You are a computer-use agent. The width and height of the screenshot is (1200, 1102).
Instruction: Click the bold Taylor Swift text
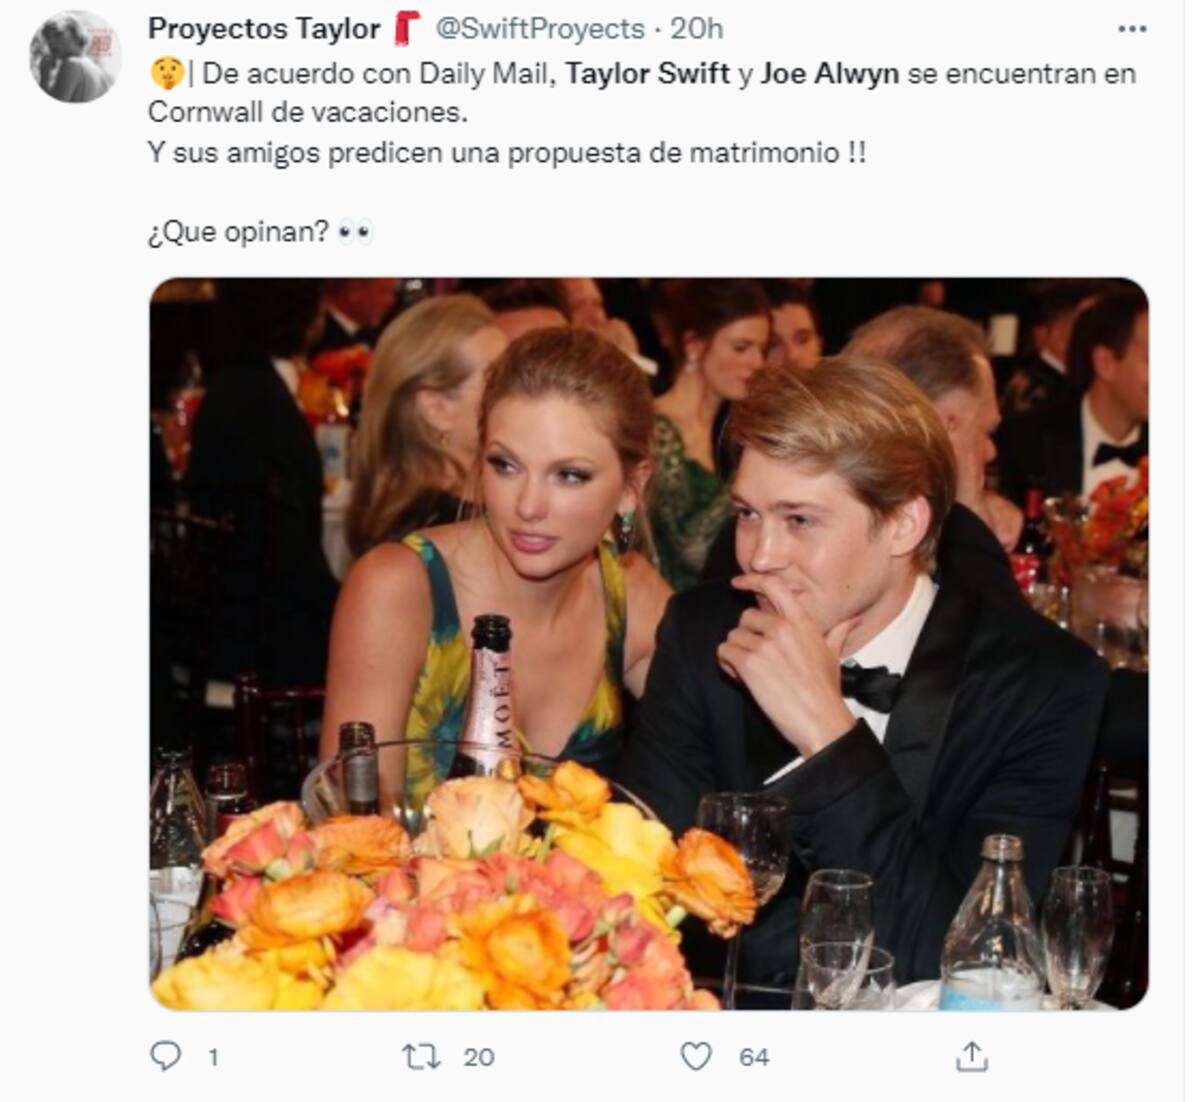tap(647, 73)
